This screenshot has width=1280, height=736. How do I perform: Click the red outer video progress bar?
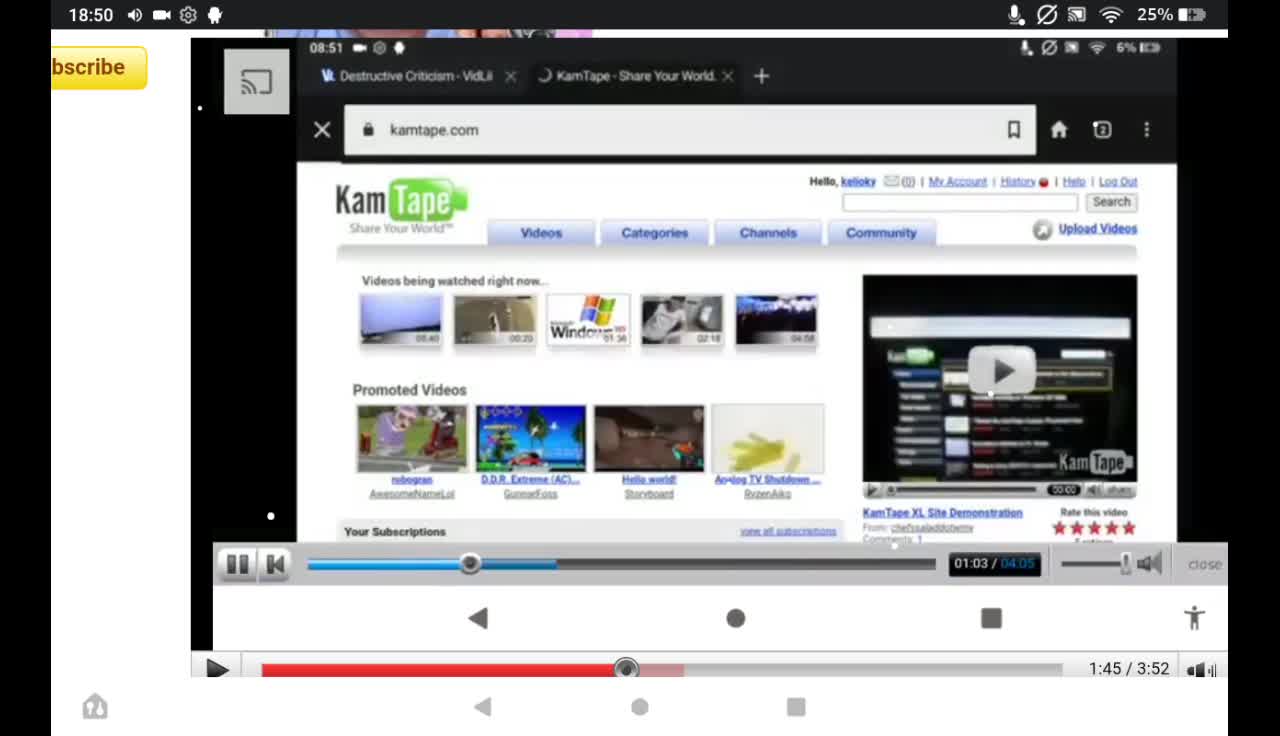pyautogui.click(x=661, y=669)
